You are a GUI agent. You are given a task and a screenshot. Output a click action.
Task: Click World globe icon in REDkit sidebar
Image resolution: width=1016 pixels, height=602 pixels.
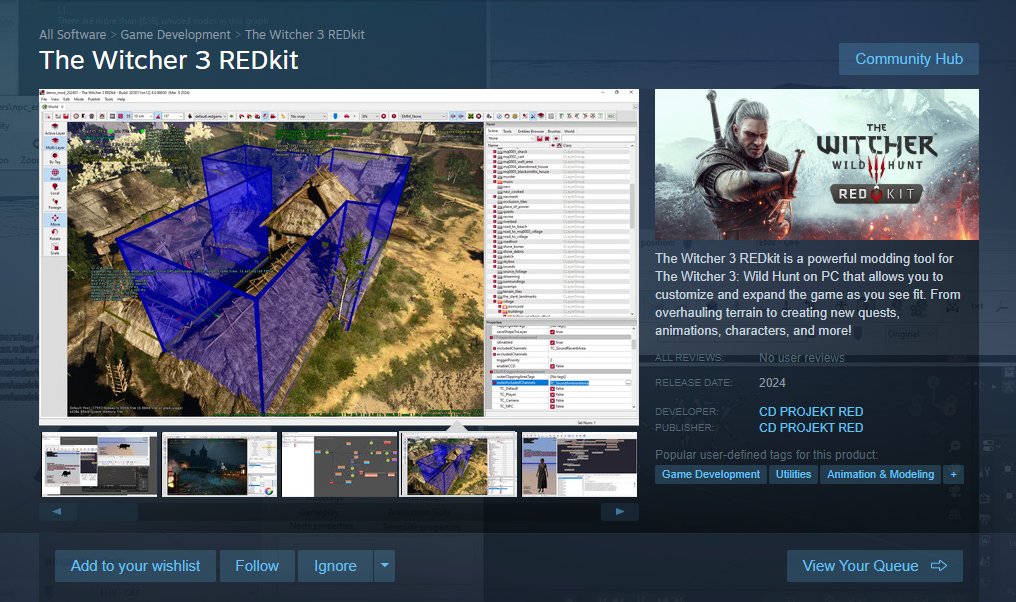click(x=55, y=174)
